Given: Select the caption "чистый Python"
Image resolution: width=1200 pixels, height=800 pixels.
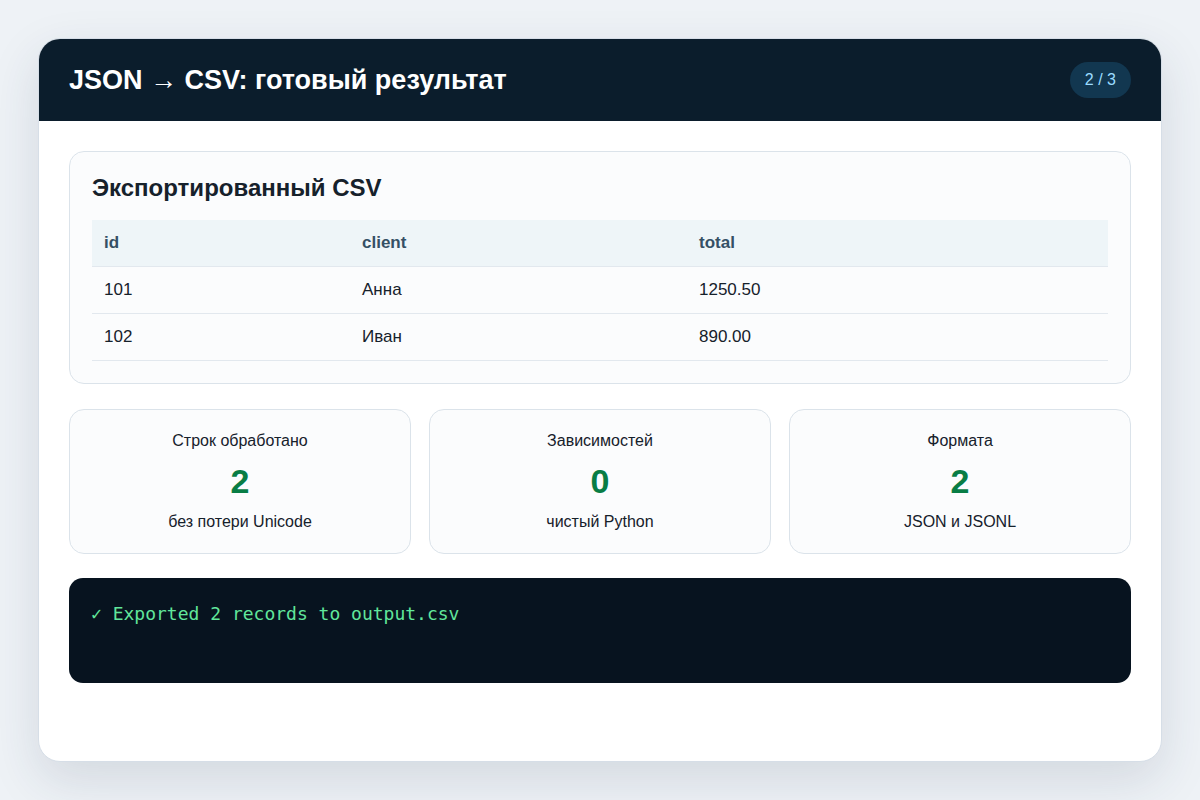Looking at the screenshot, I should (600, 522).
